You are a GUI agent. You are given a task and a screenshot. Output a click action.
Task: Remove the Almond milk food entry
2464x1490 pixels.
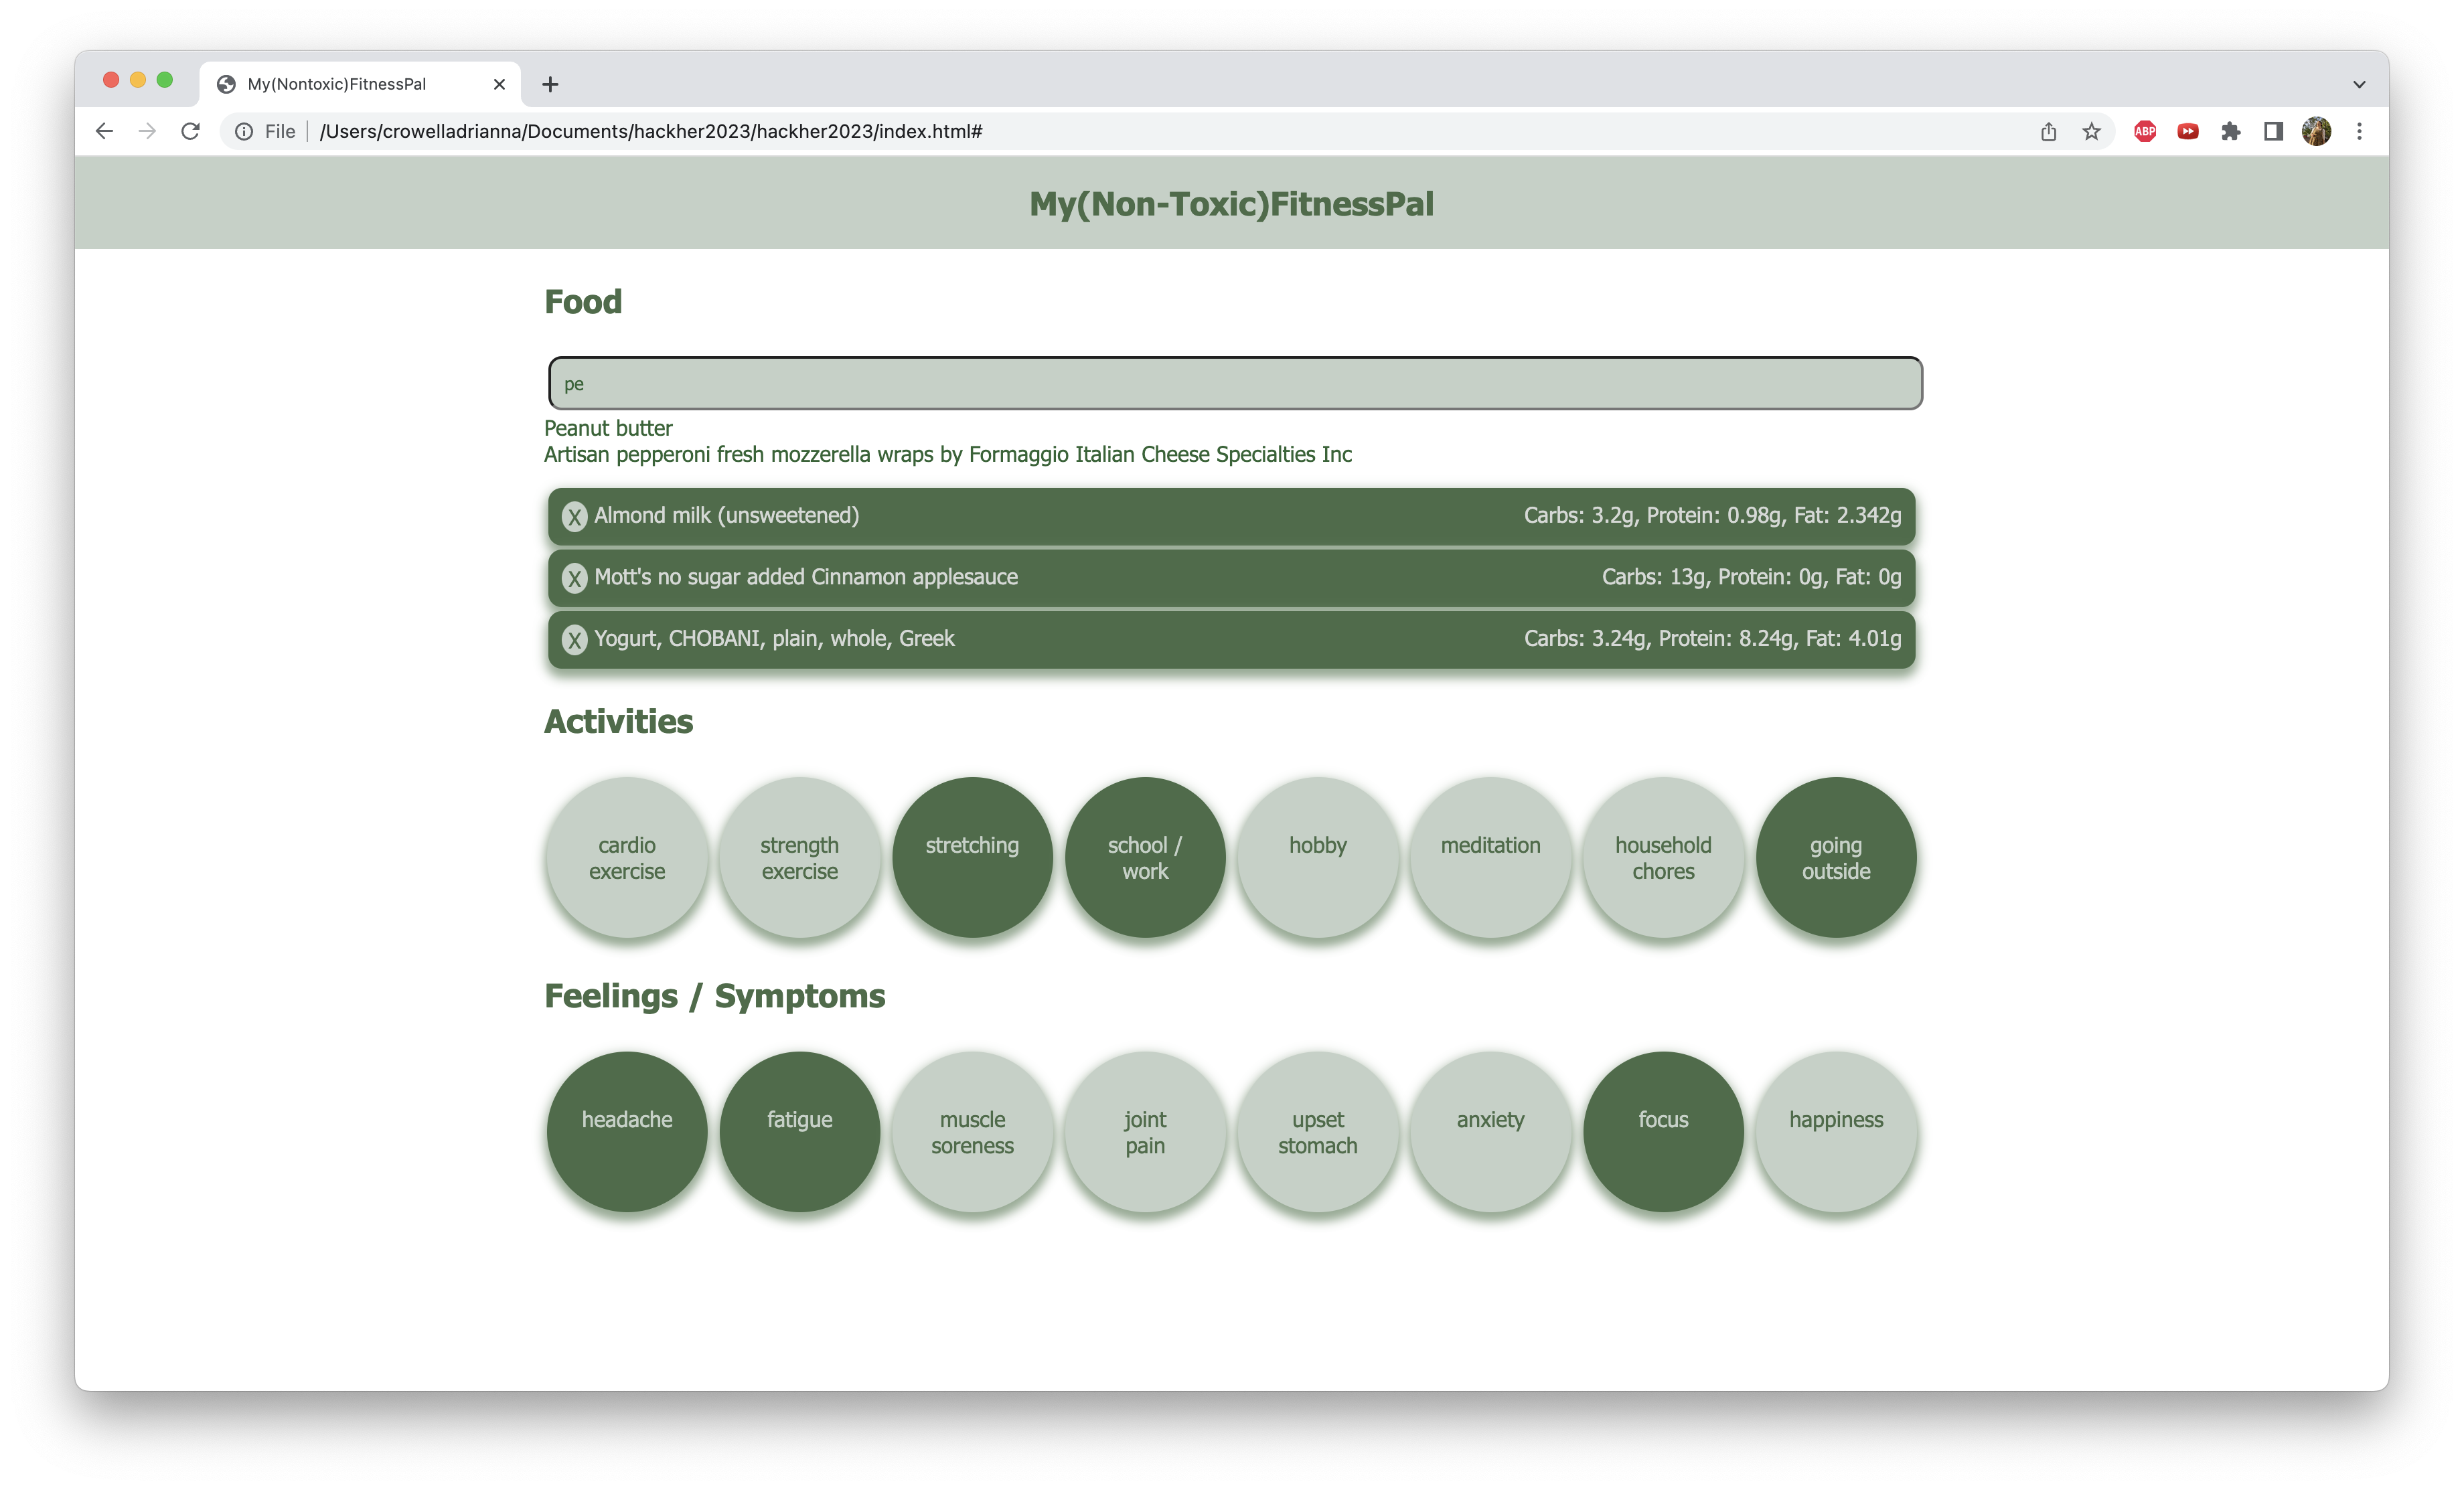574,516
